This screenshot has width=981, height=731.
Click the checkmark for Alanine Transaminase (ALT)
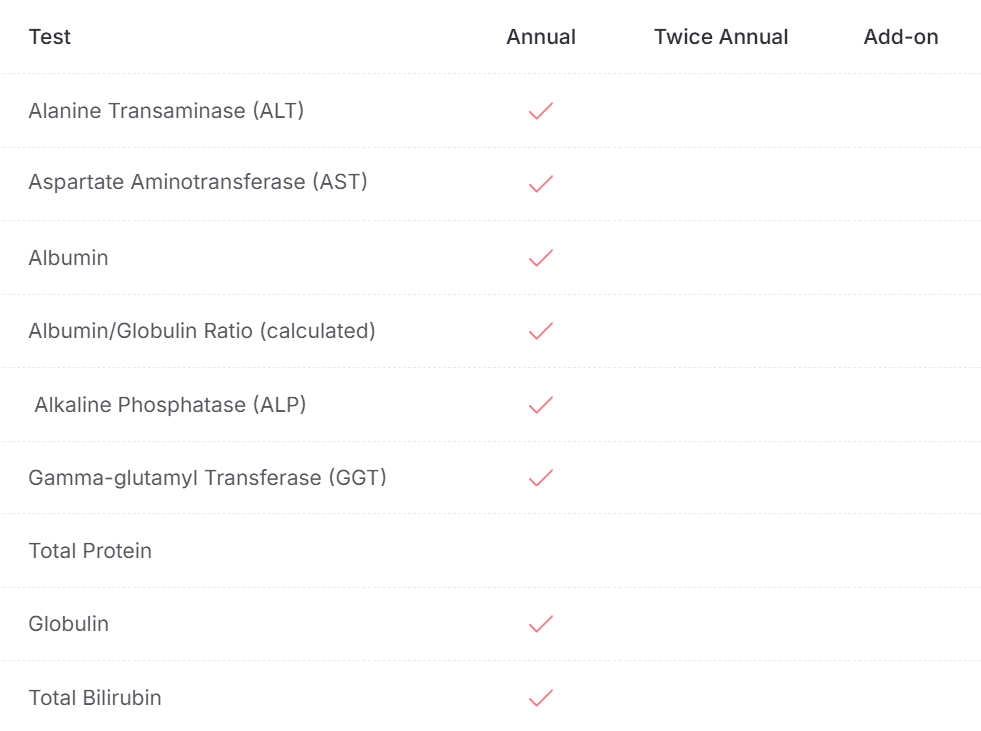pyautogui.click(x=541, y=111)
